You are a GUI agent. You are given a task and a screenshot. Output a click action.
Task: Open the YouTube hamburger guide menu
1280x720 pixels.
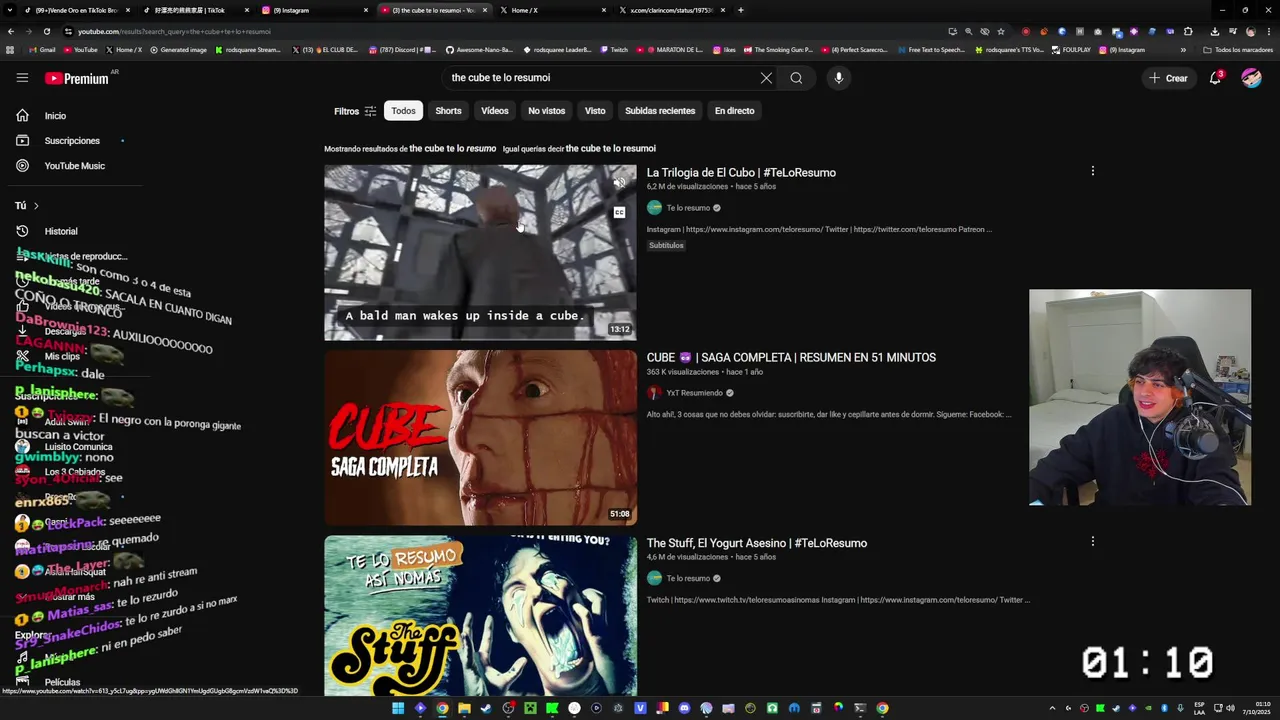click(22, 78)
